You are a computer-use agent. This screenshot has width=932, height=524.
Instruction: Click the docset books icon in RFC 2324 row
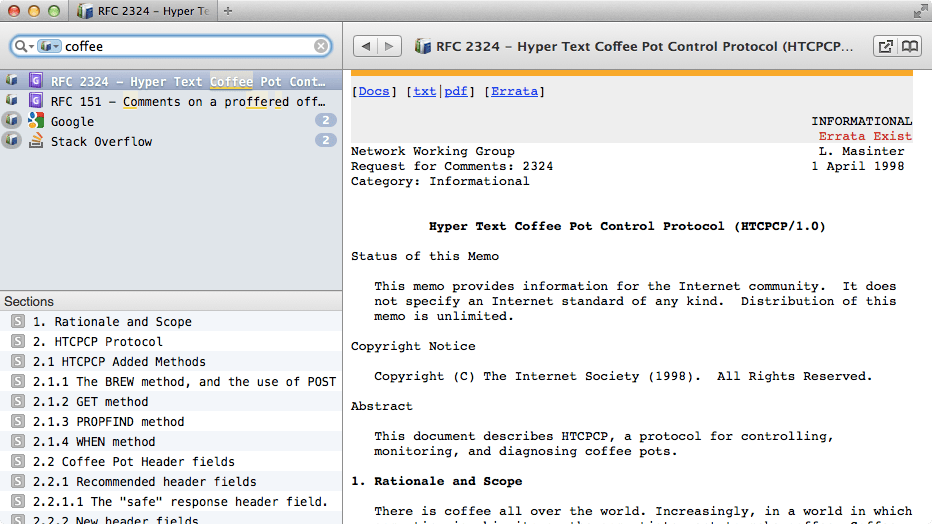[x=11, y=80]
